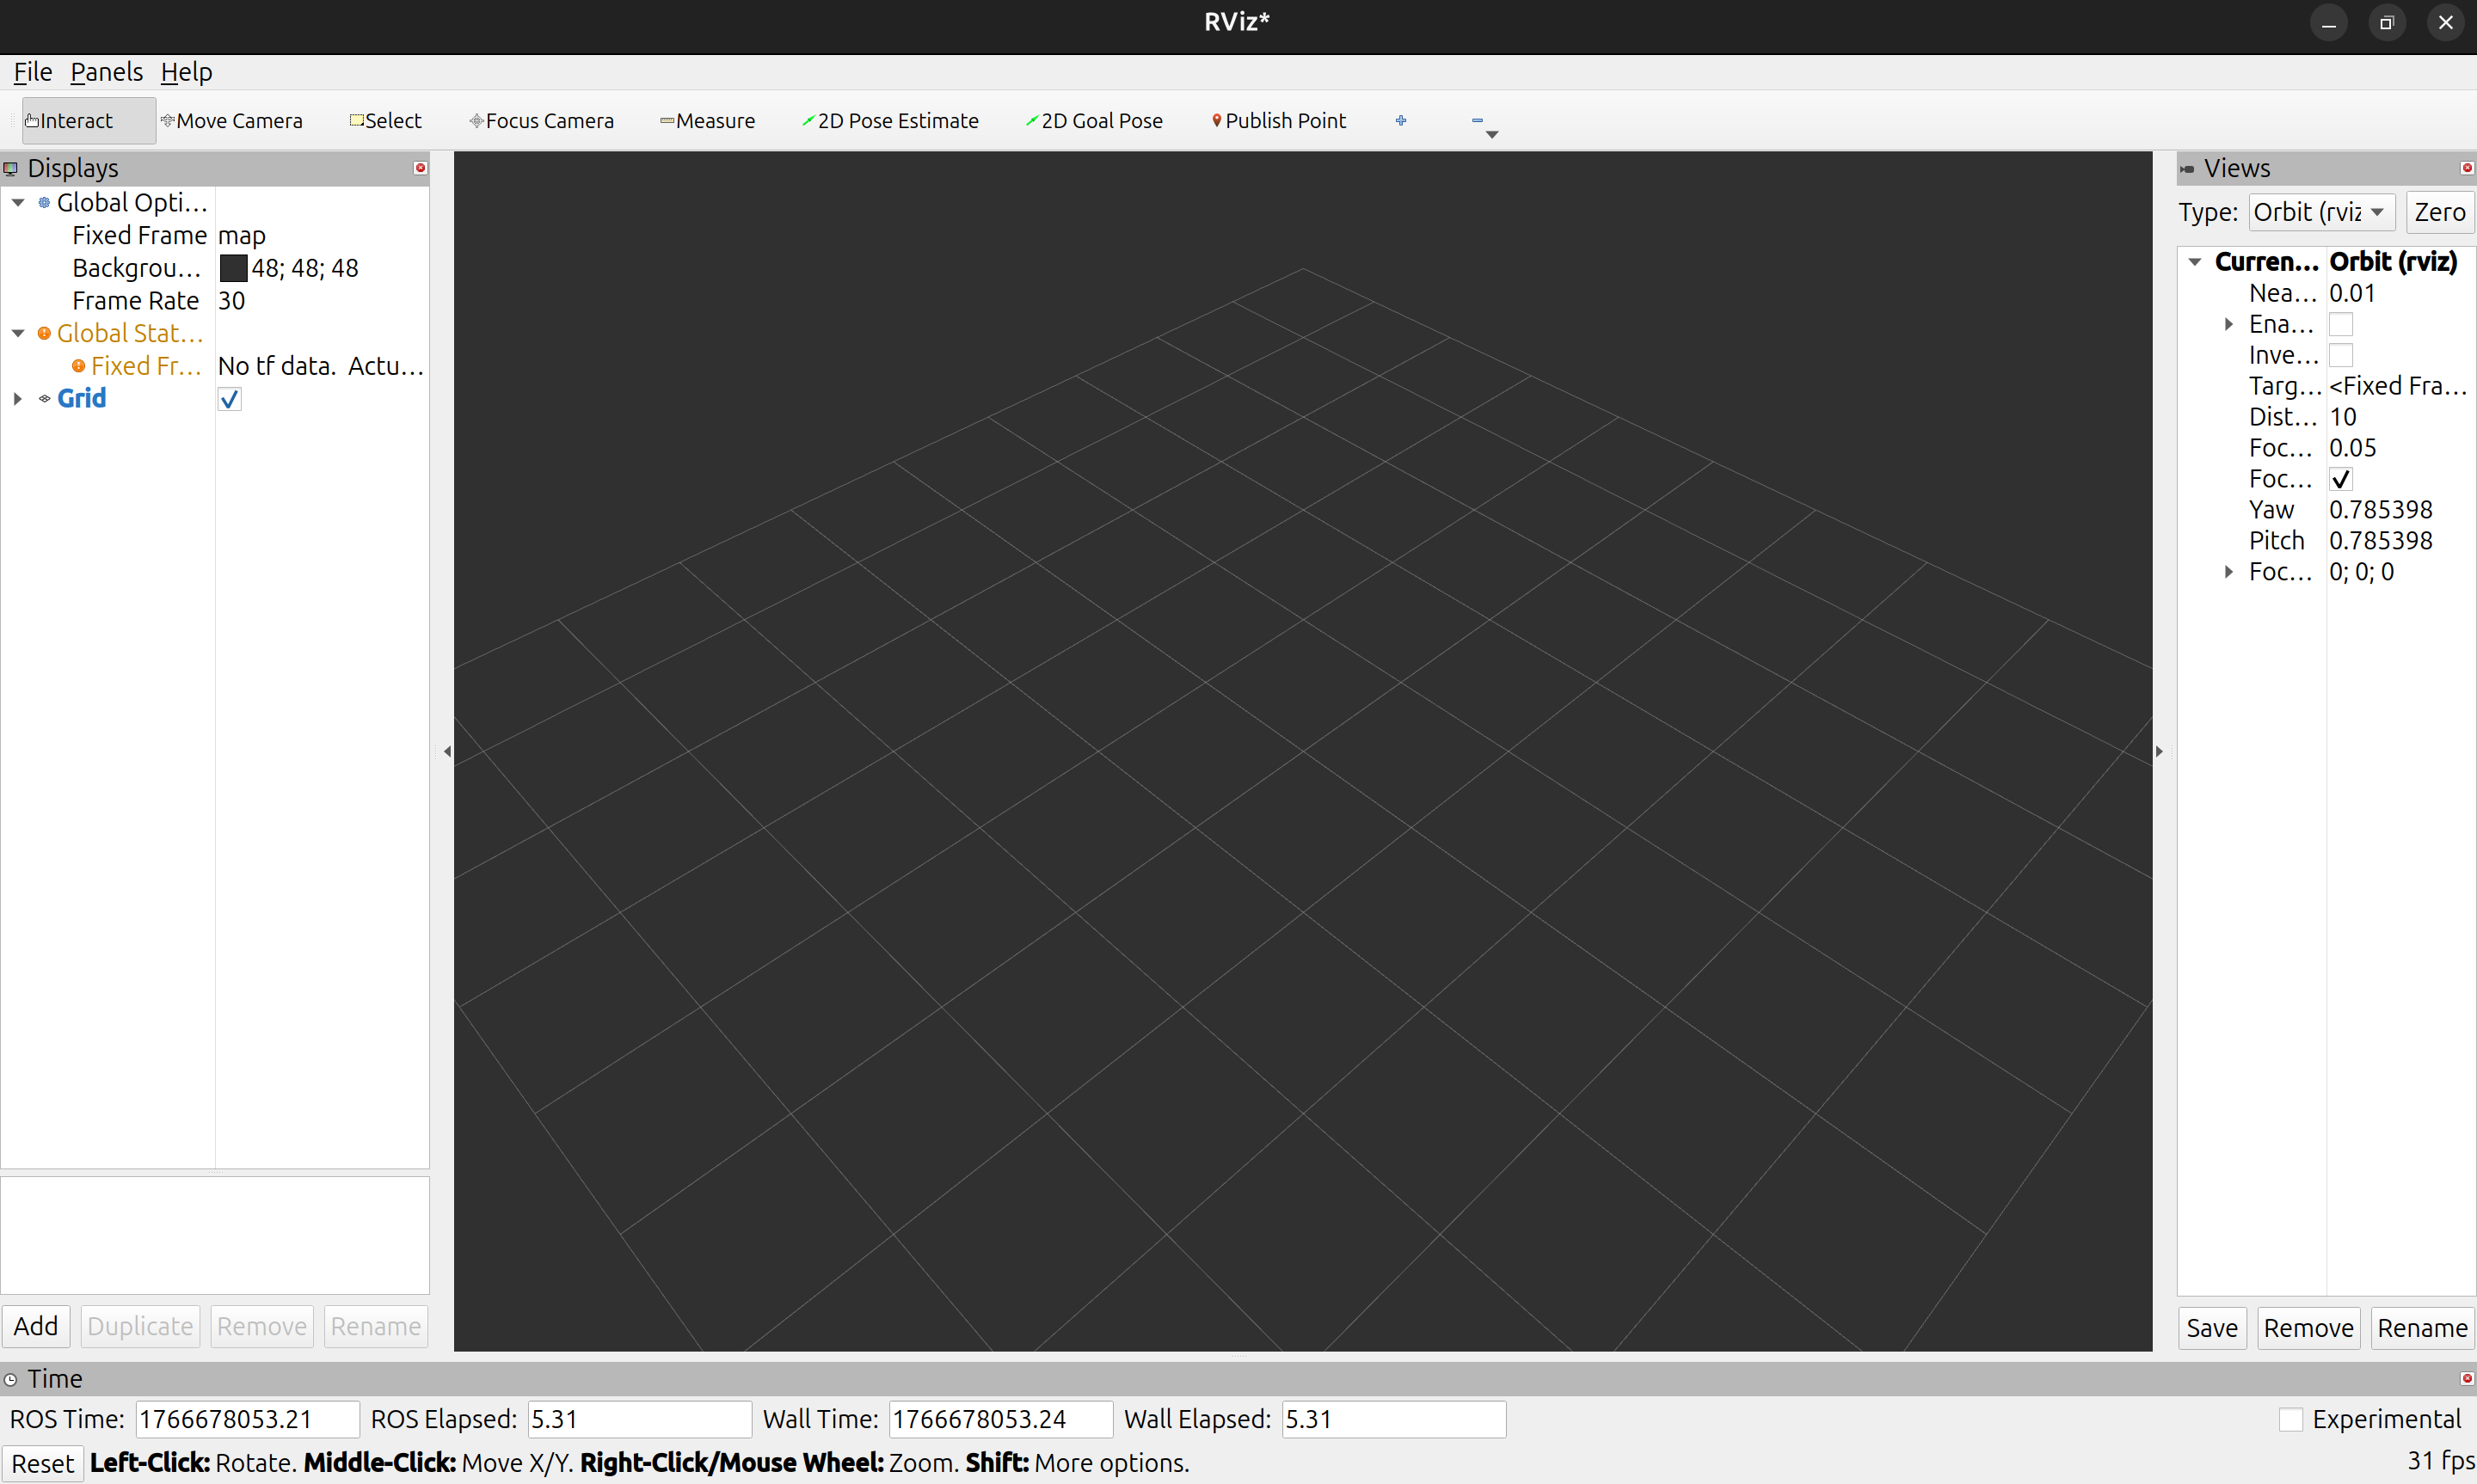Click the Grid display icon

coord(44,399)
